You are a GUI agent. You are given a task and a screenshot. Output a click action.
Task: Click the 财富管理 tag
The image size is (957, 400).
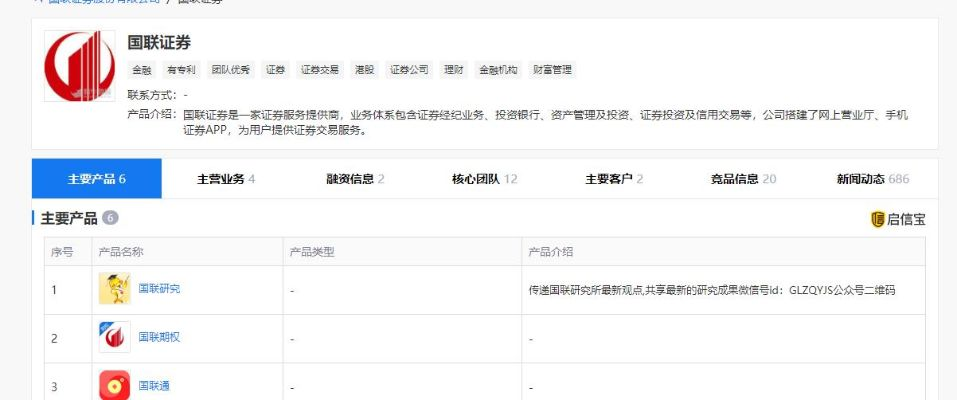click(x=552, y=70)
